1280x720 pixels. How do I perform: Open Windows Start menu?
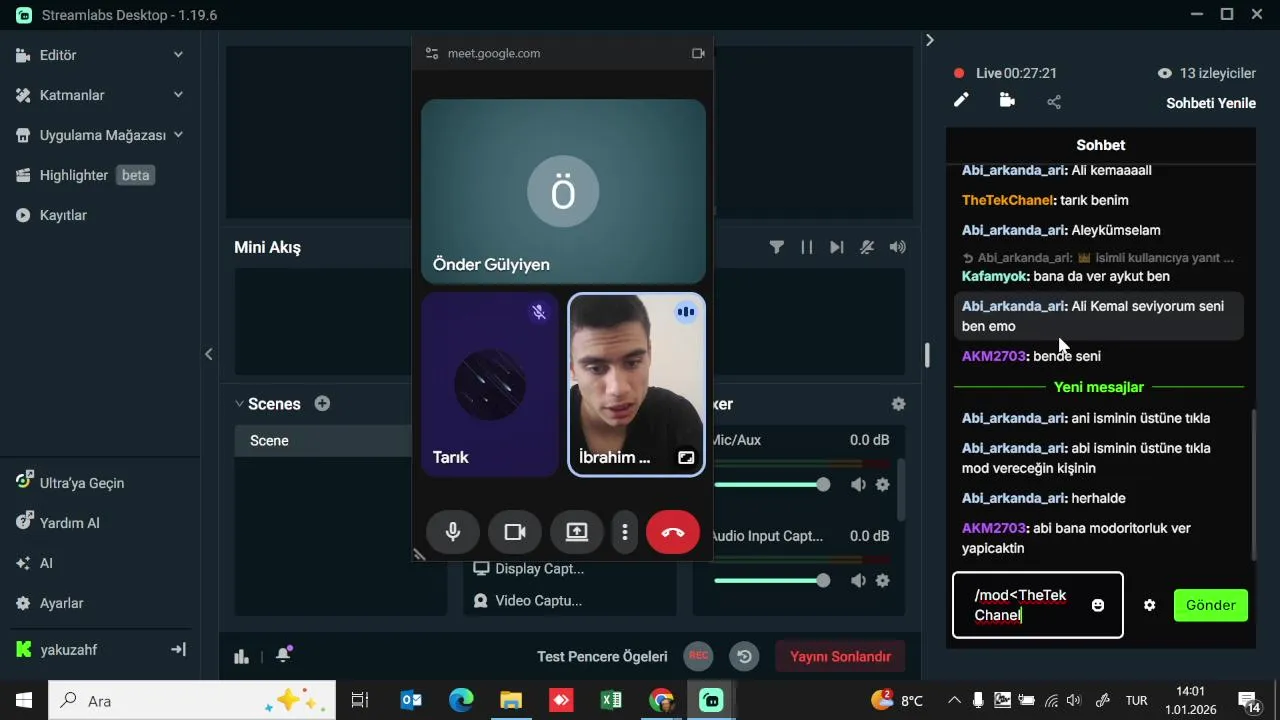pyautogui.click(x=24, y=700)
